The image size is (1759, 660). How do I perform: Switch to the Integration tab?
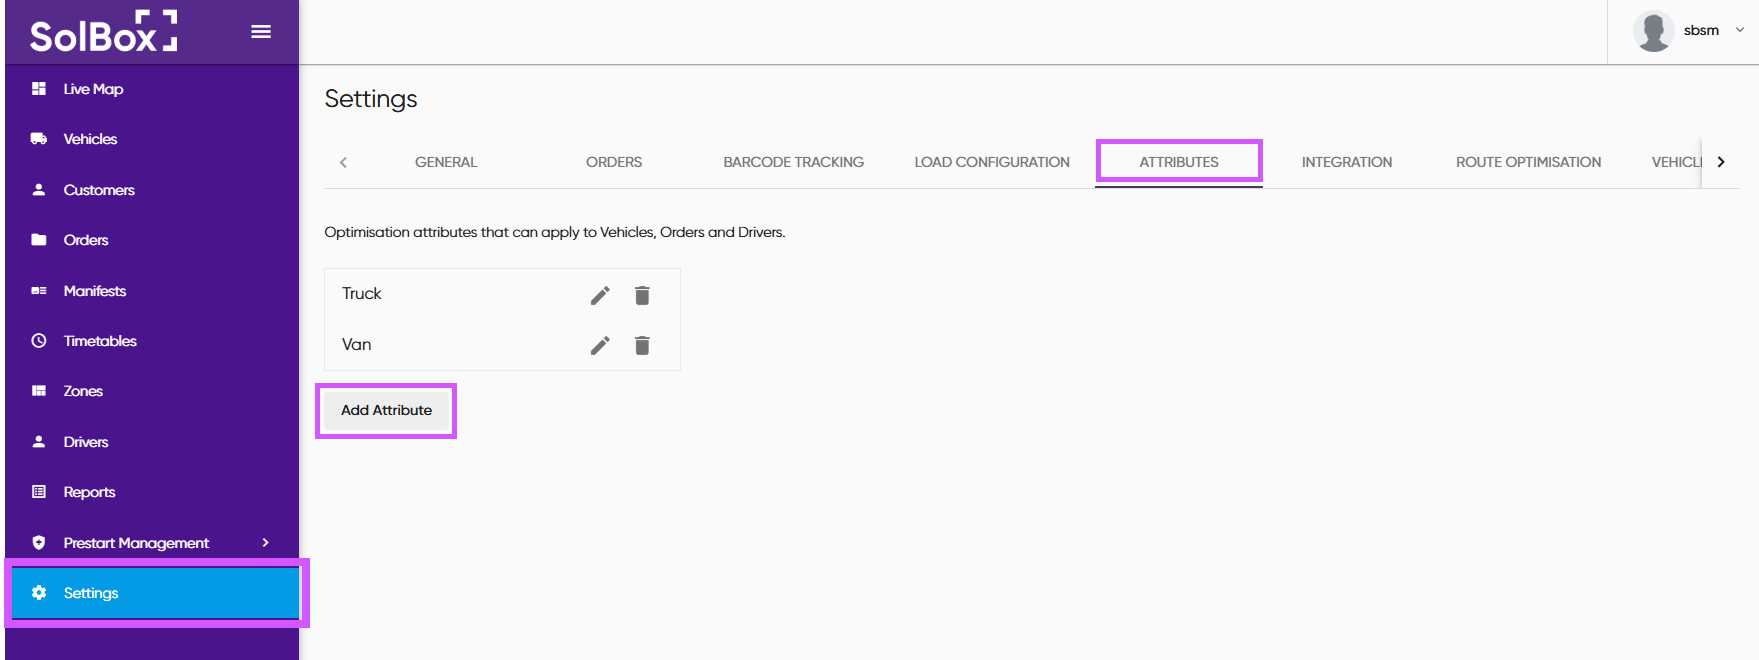tap(1346, 162)
